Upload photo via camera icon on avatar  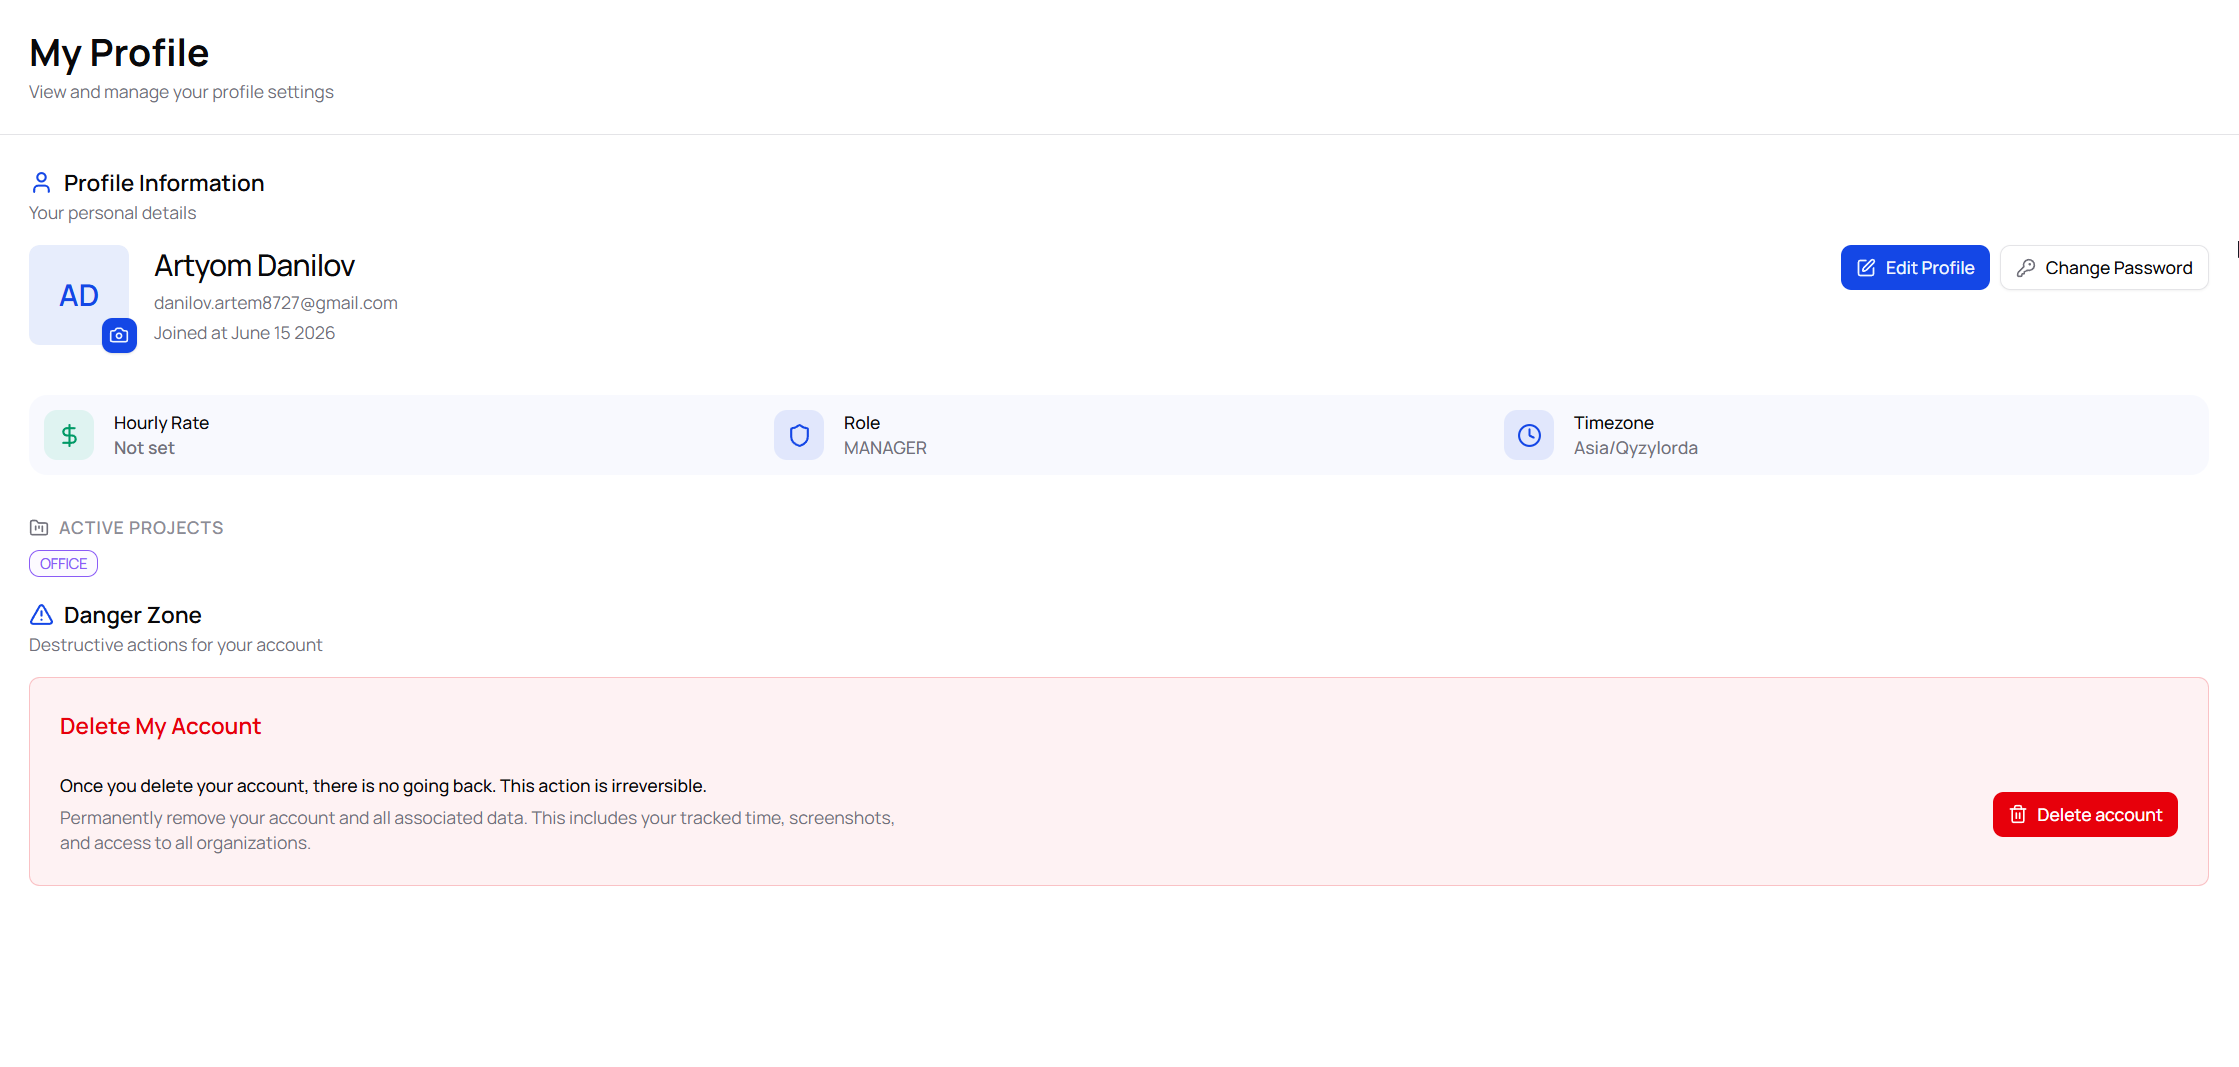[x=119, y=335]
